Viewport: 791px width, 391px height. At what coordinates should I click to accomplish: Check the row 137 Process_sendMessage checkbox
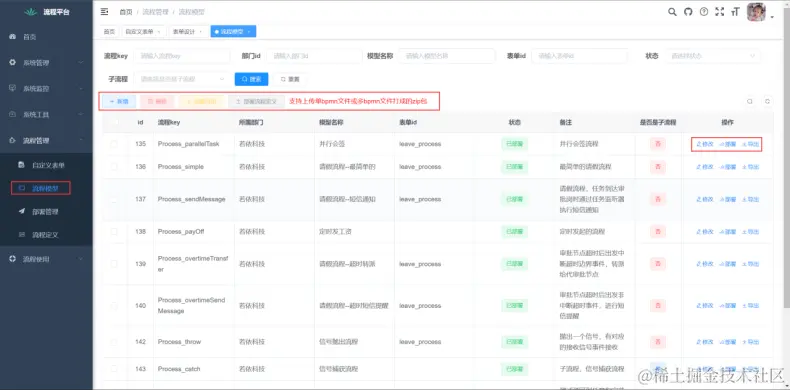pos(115,199)
